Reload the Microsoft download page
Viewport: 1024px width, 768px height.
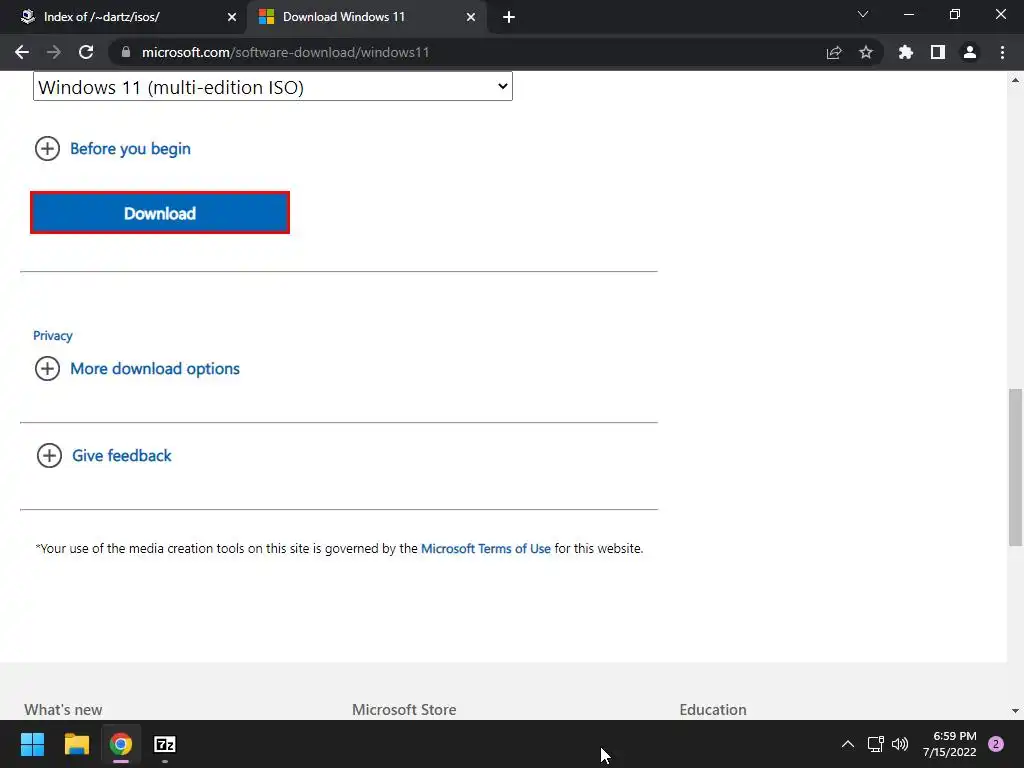tap(86, 52)
